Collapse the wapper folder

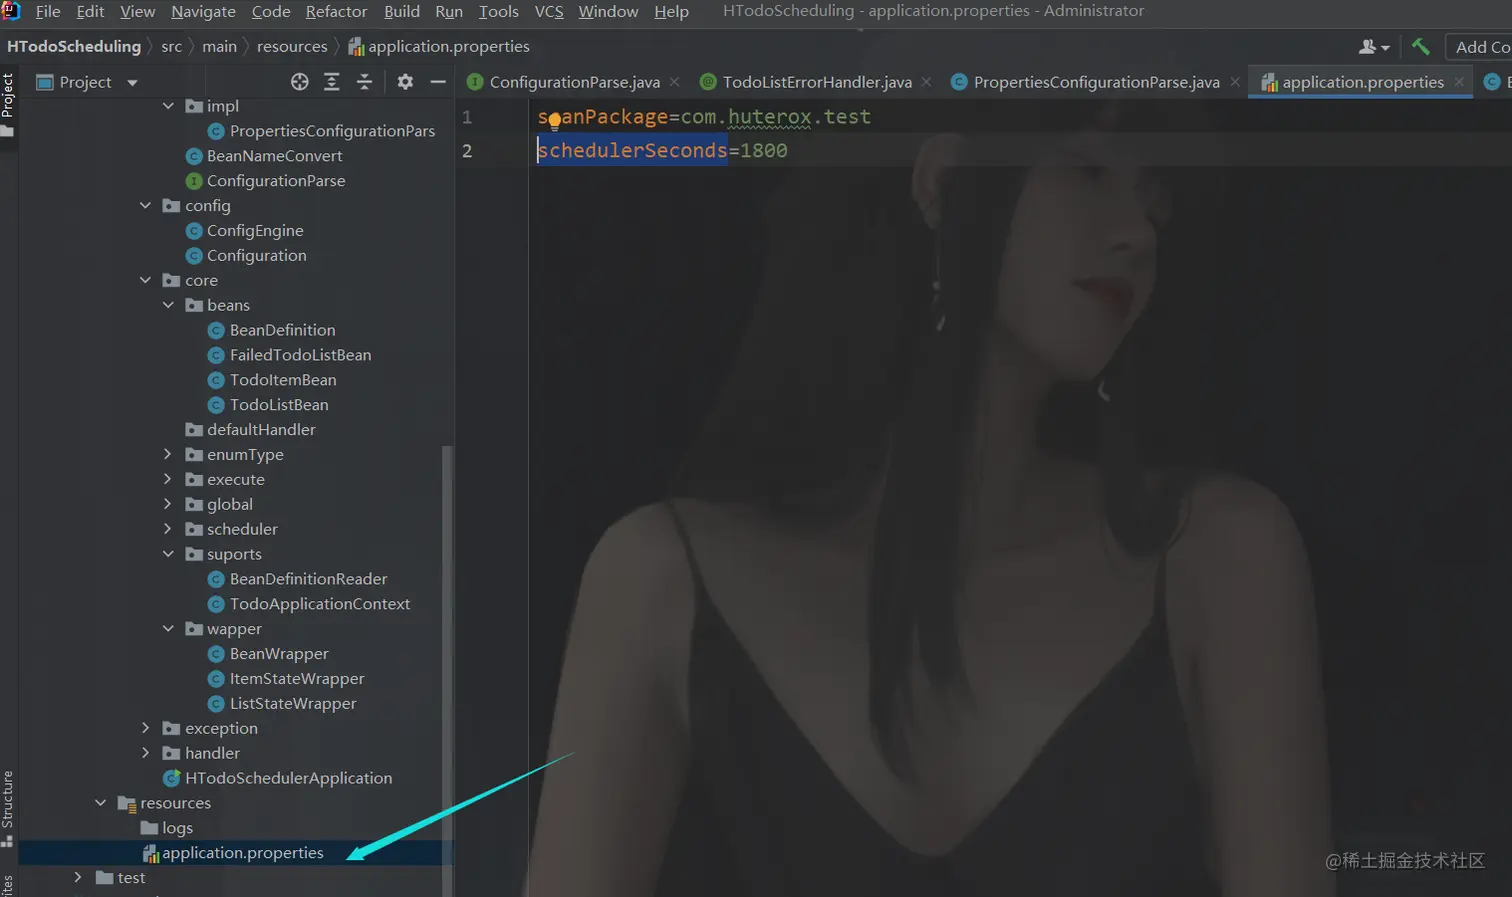pos(168,629)
